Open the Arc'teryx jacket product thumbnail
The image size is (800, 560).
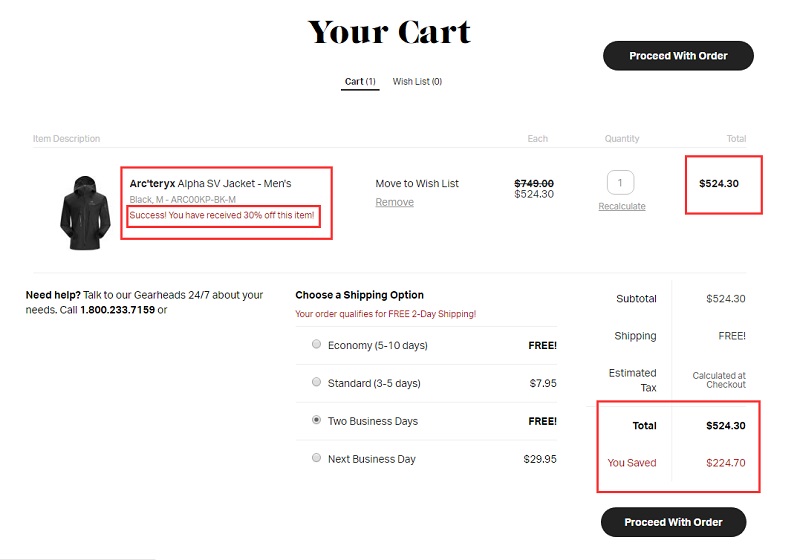coord(85,213)
